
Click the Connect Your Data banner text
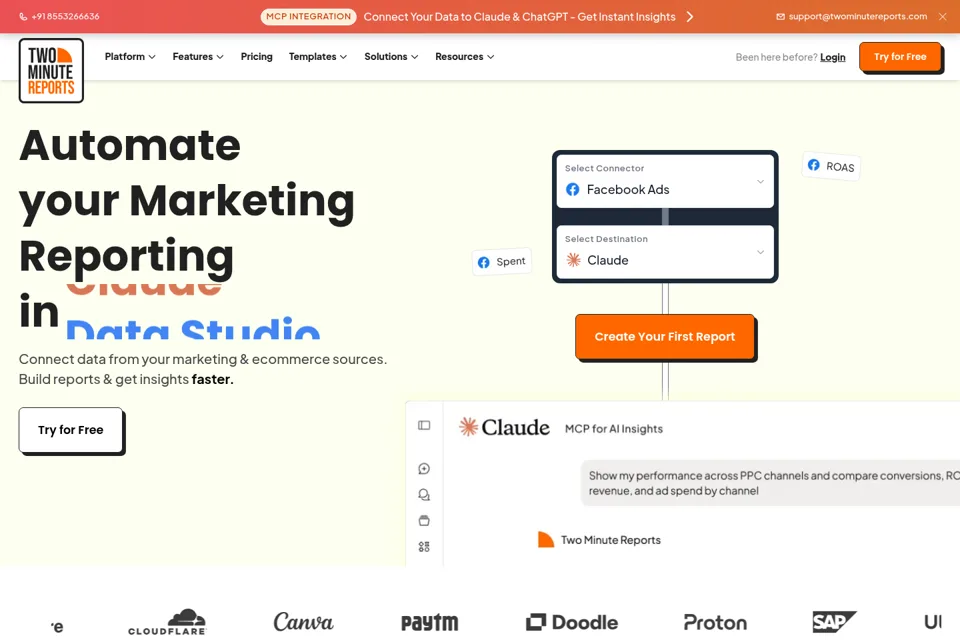(519, 17)
